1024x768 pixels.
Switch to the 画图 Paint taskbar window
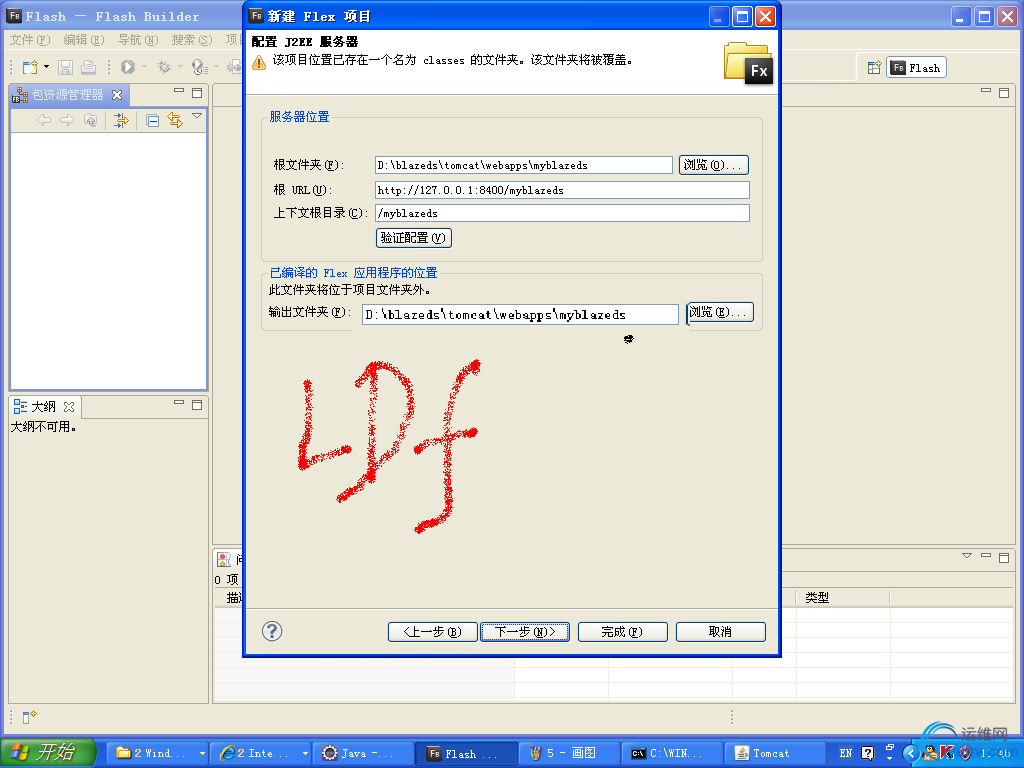point(570,753)
